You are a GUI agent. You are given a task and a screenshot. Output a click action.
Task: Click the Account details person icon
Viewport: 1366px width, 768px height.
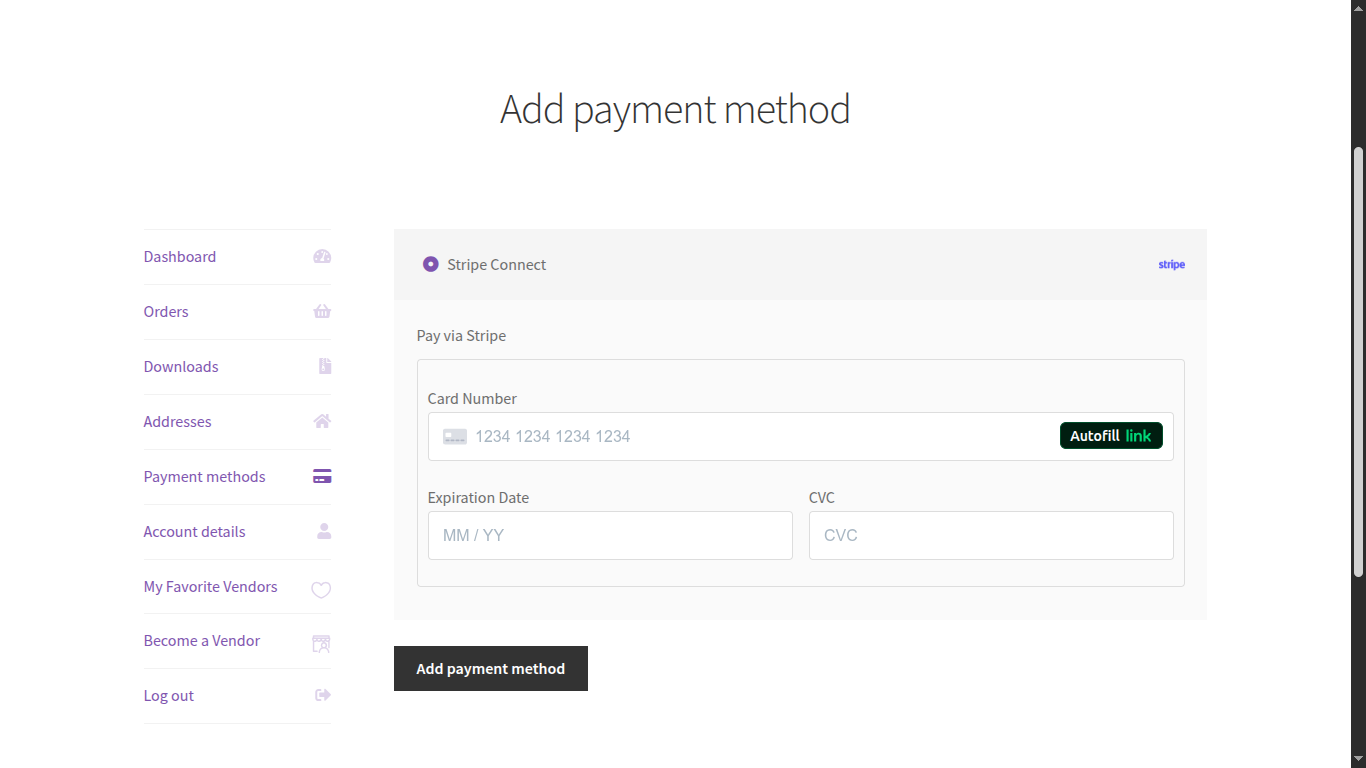pyautogui.click(x=324, y=531)
